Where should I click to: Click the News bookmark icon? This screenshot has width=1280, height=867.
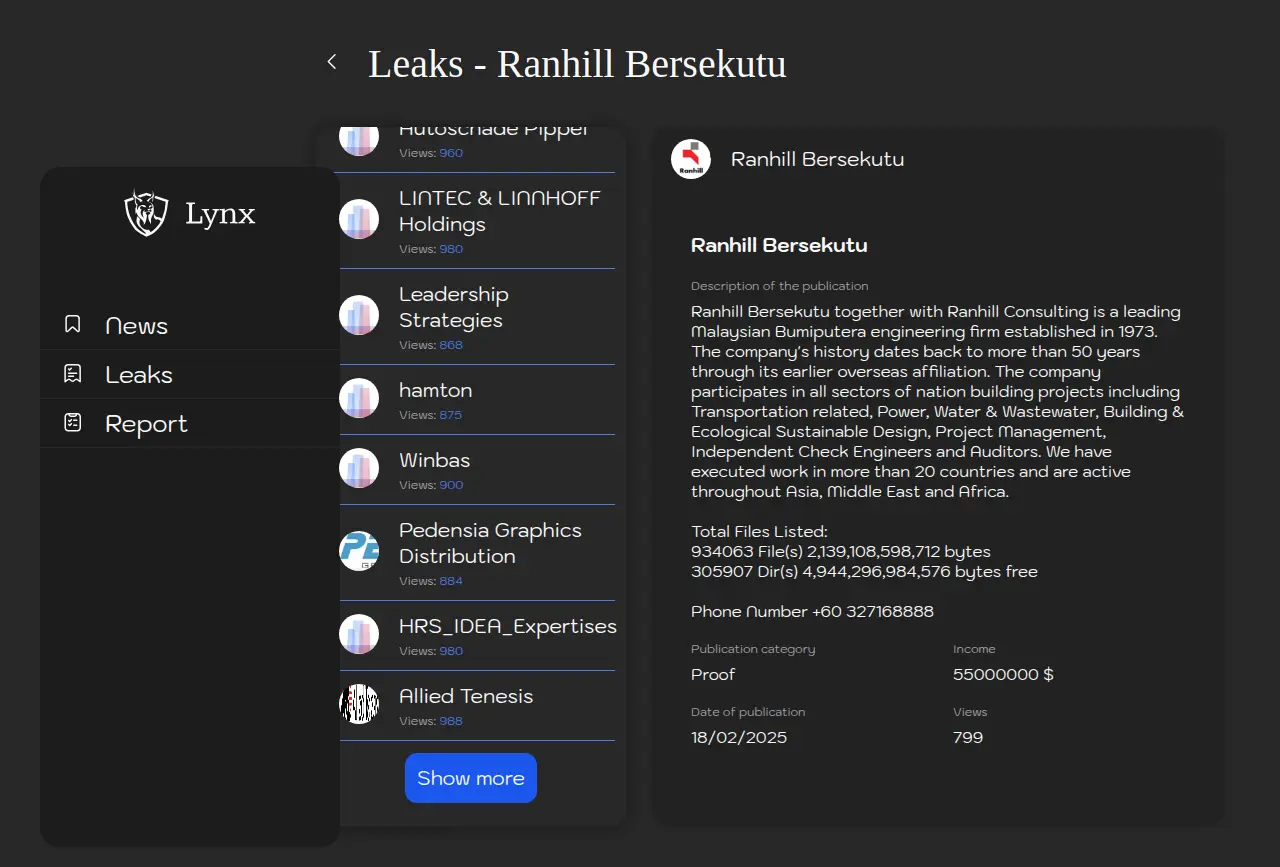point(72,324)
